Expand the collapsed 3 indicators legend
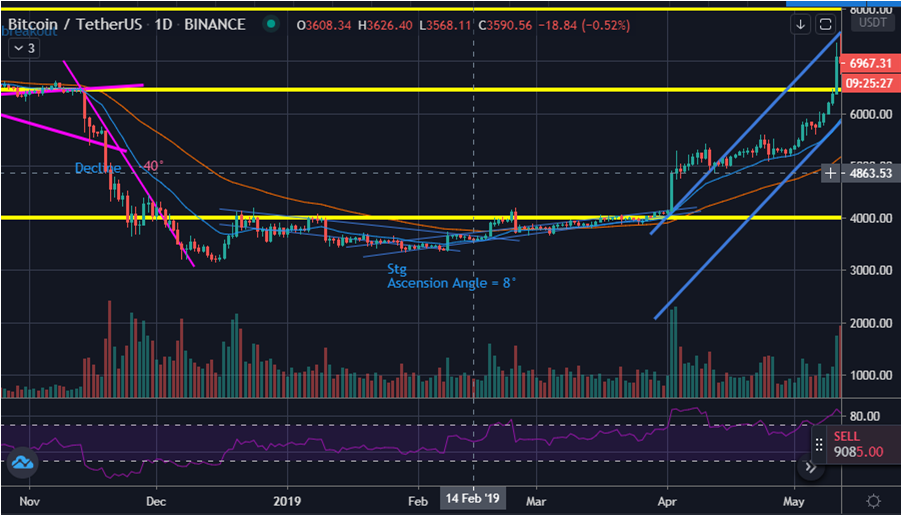 (x=24, y=47)
